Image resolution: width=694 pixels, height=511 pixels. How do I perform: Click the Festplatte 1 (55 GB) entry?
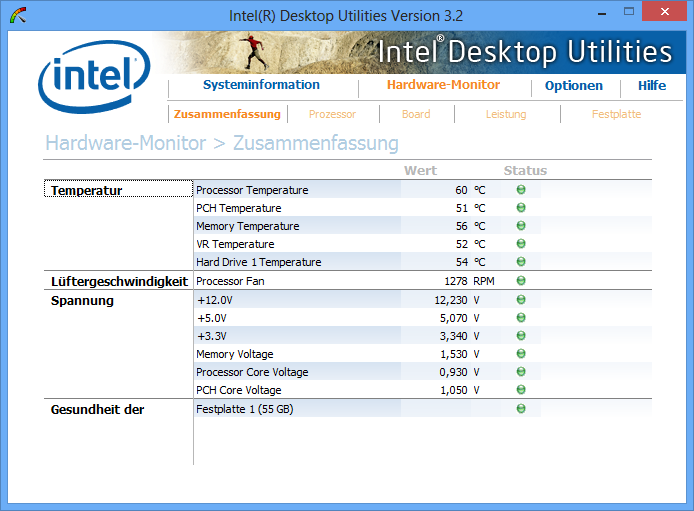(245, 409)
